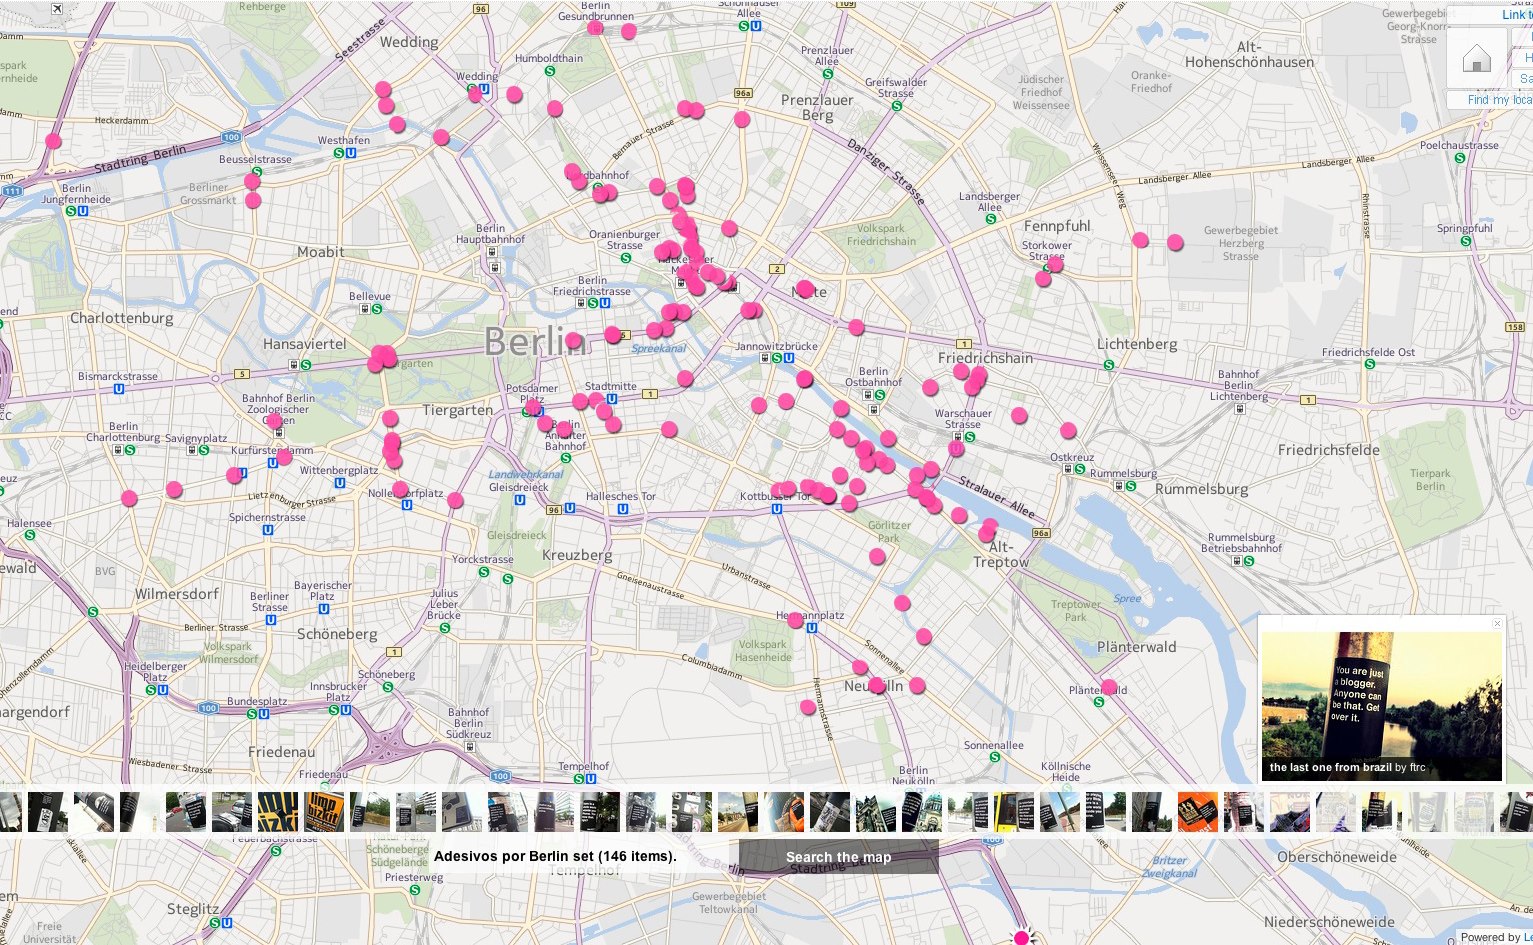Click the pink marker near Ostkreuz

(1068, 431)
